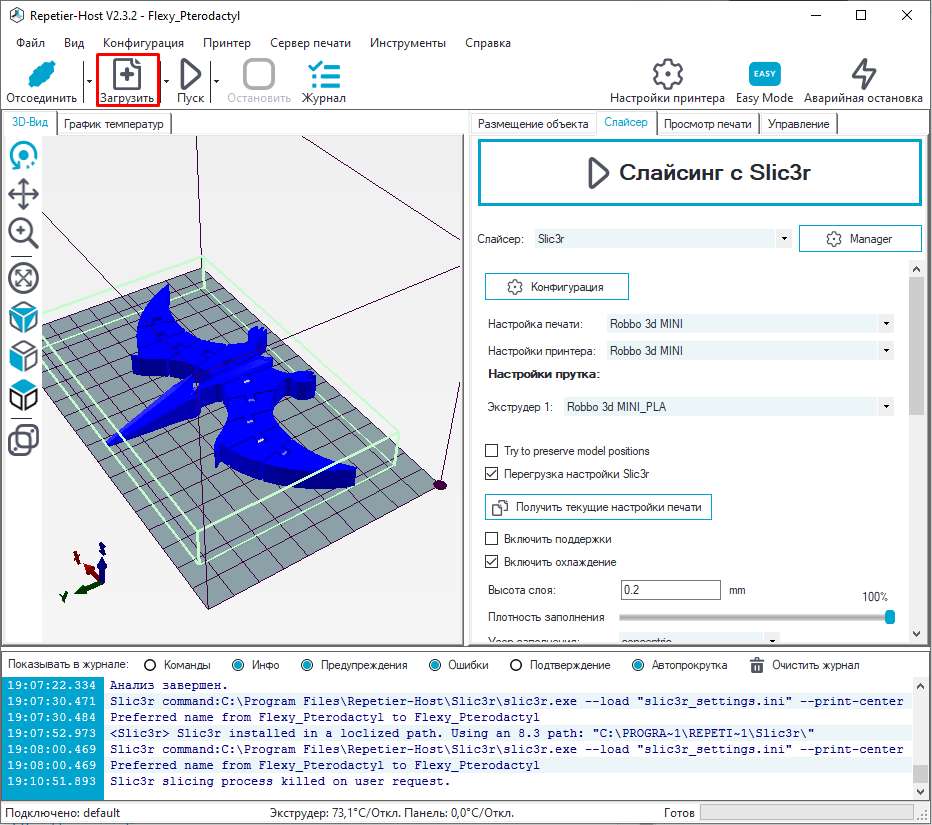This screenshot has width=932, height=825.
Task: Select the Команды log filter
Action: 150,665
